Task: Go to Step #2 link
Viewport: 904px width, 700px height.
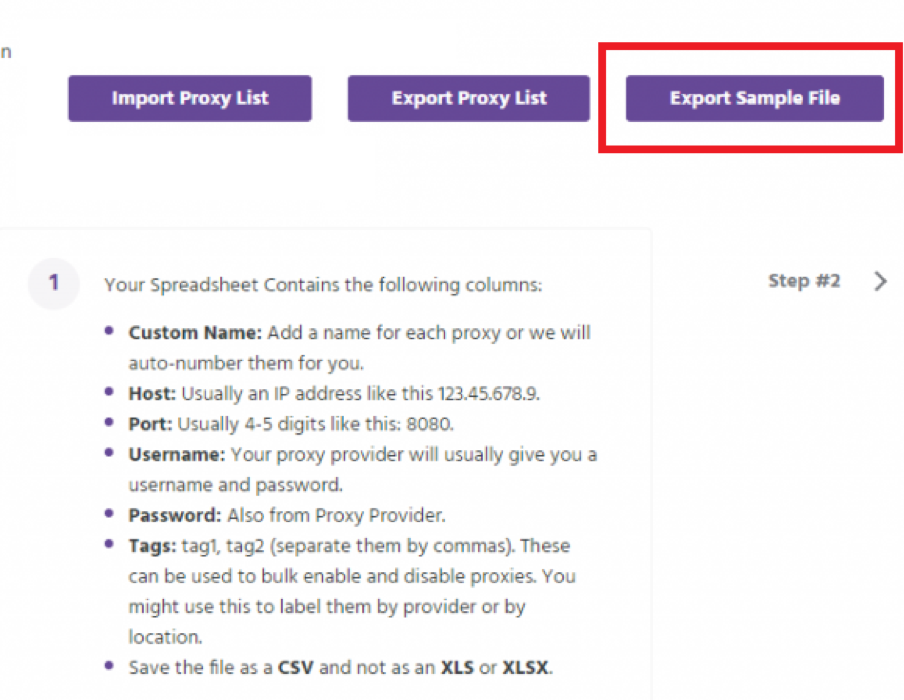Action: (804, 281)
